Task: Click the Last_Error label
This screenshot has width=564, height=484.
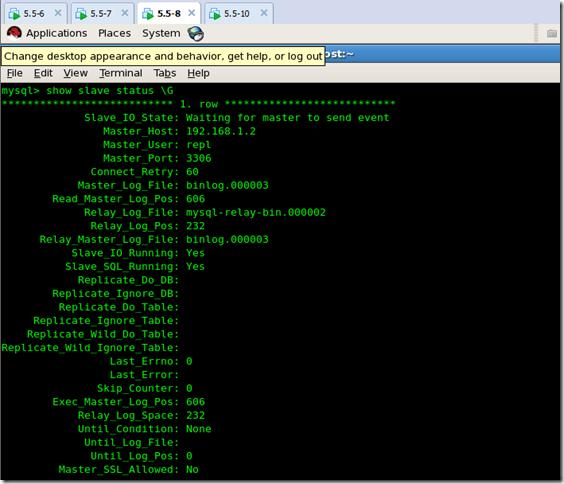Action: pyautogui.click(x=144, y=375)
